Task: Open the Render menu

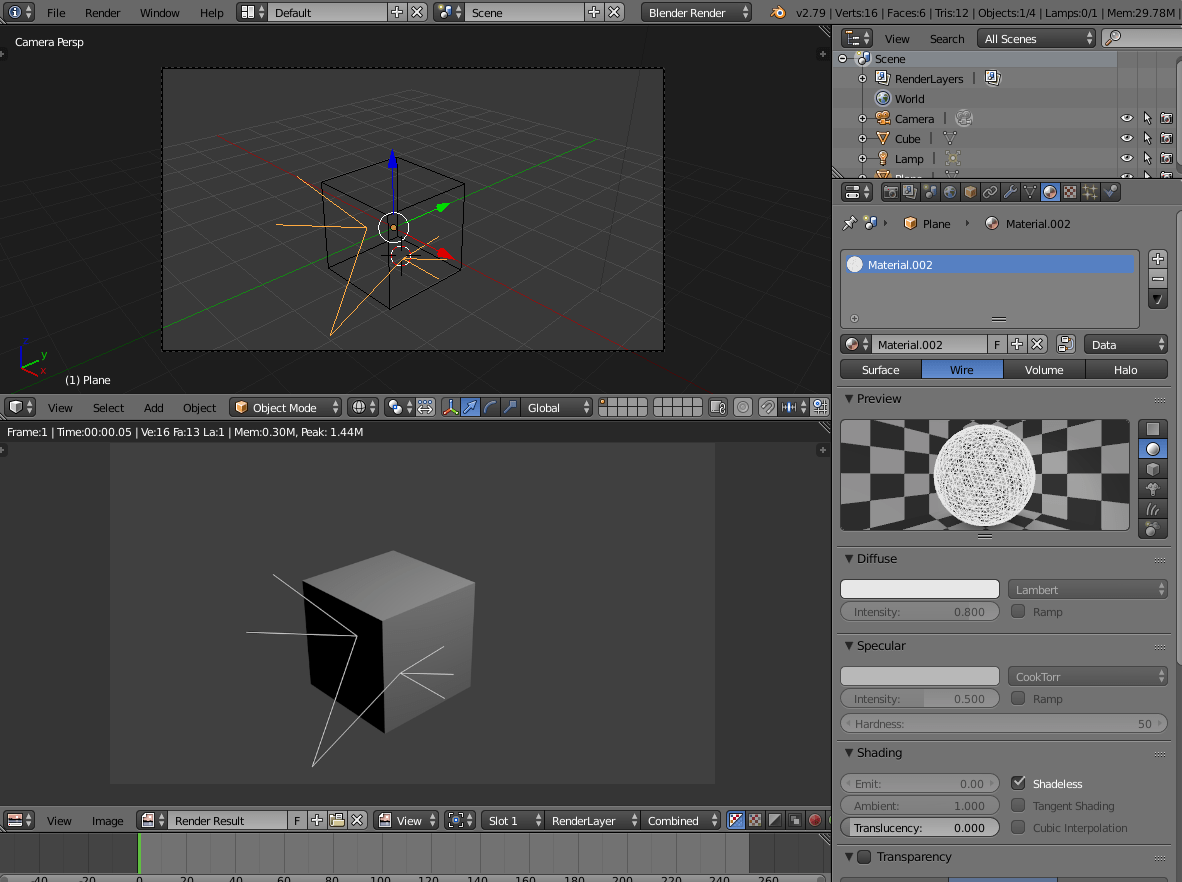Action: (102, 12)
